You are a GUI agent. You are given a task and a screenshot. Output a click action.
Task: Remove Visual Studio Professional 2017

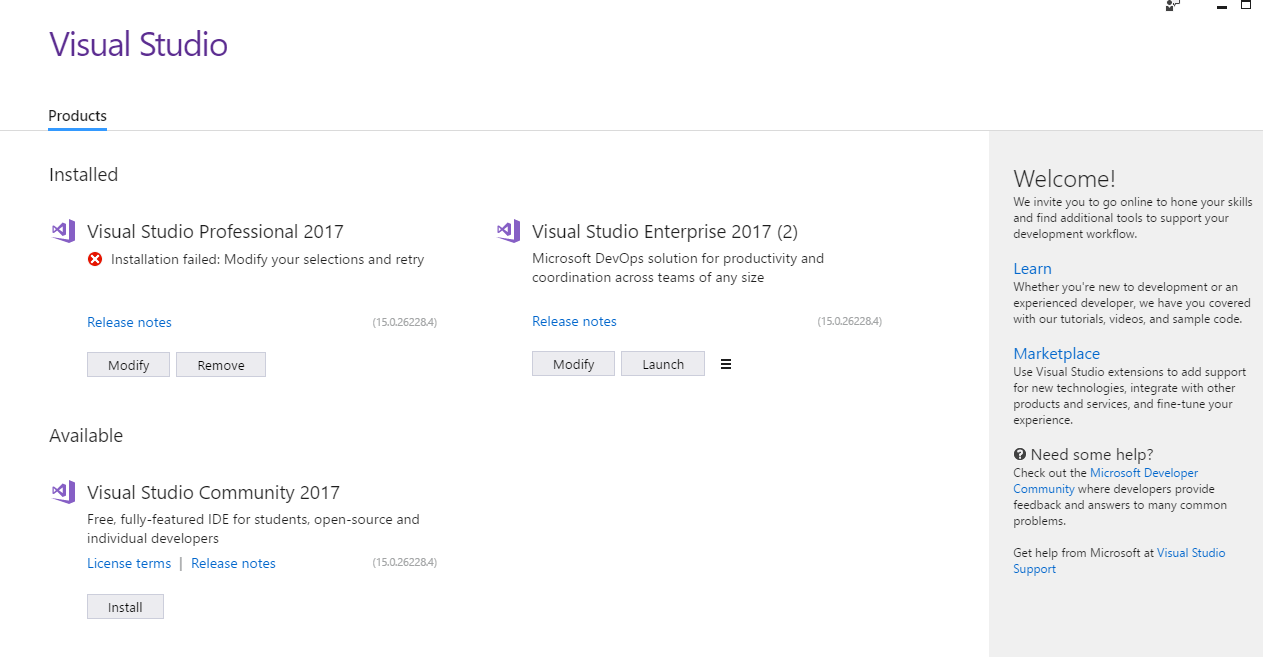(x=221, y=365)
